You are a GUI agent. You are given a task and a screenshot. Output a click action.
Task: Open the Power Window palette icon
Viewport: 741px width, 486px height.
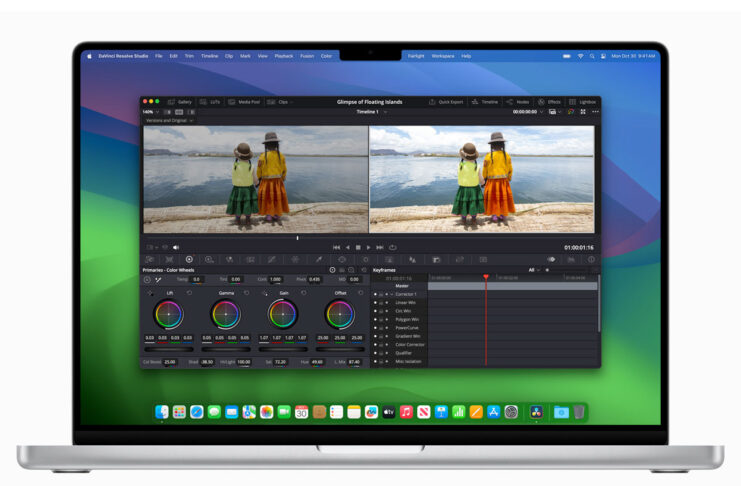342,260
